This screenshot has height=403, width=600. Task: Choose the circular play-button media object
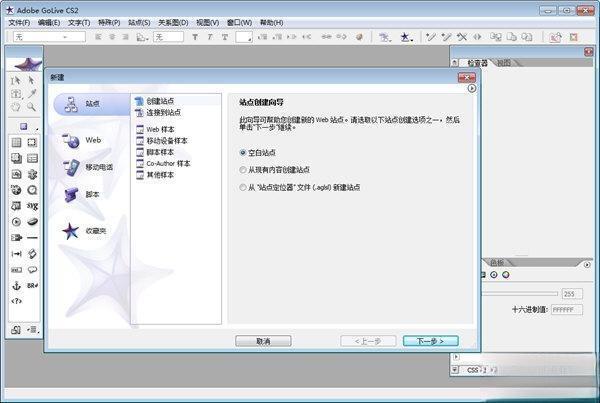click(16, 222)
